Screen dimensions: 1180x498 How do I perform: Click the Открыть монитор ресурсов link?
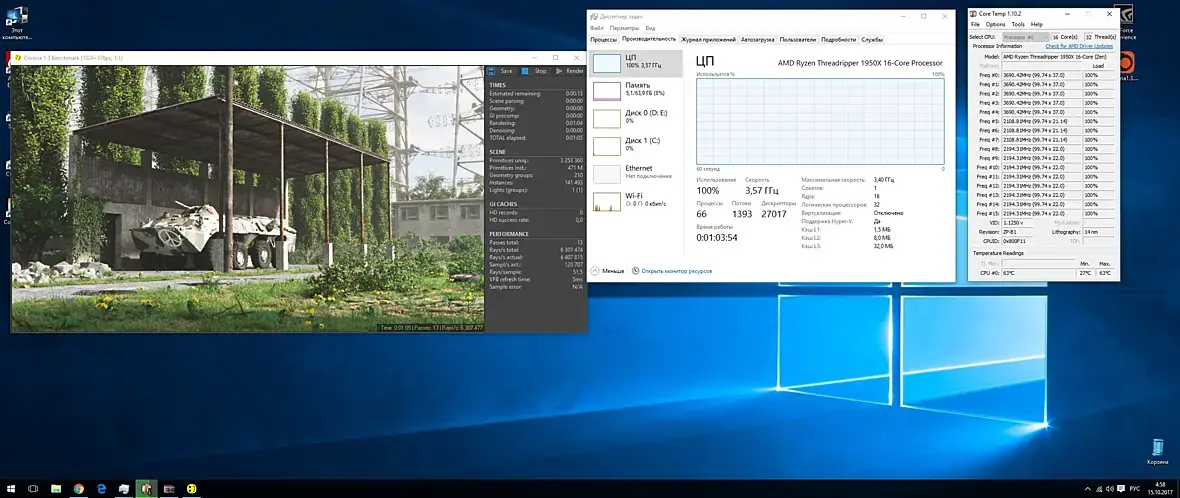coord(677,271)
